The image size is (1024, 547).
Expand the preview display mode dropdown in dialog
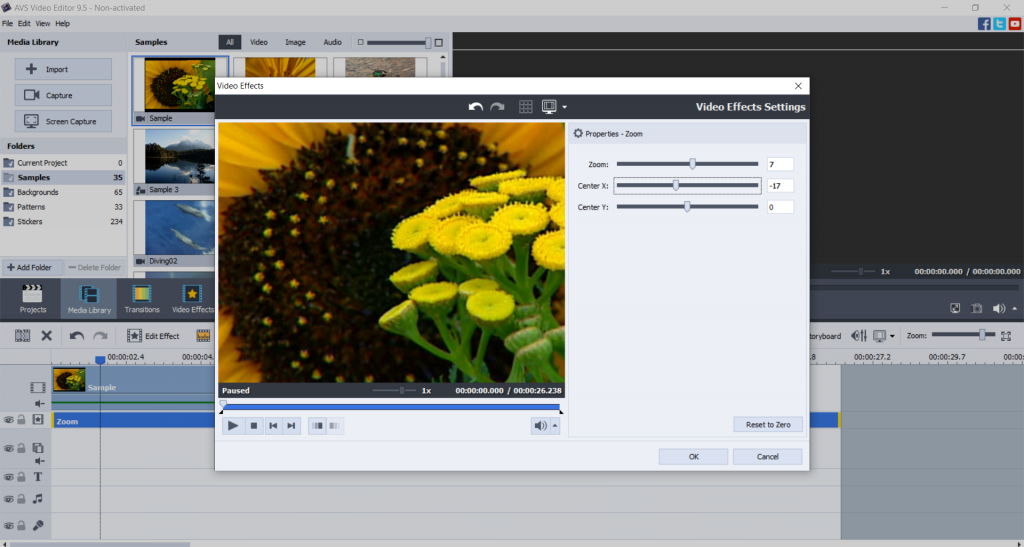point(564,107)
